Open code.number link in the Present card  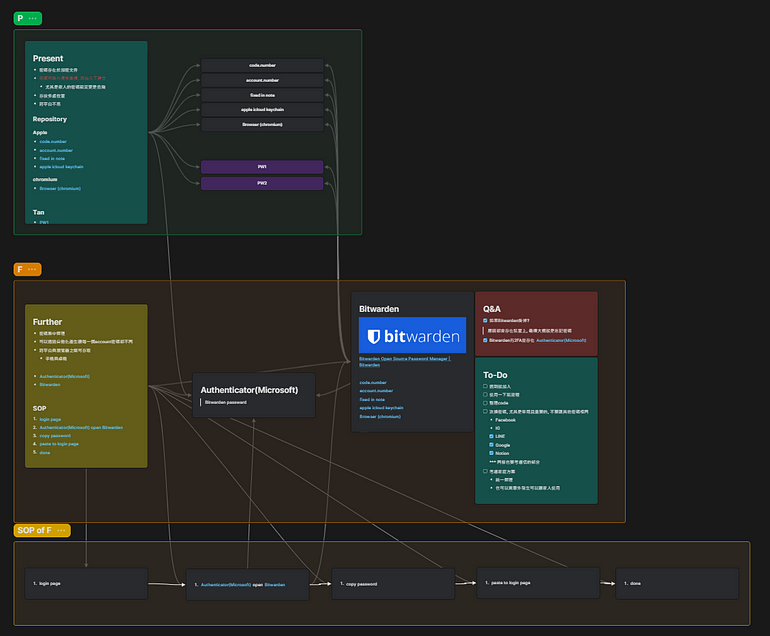pyautogui.click(x=53, y=141)
